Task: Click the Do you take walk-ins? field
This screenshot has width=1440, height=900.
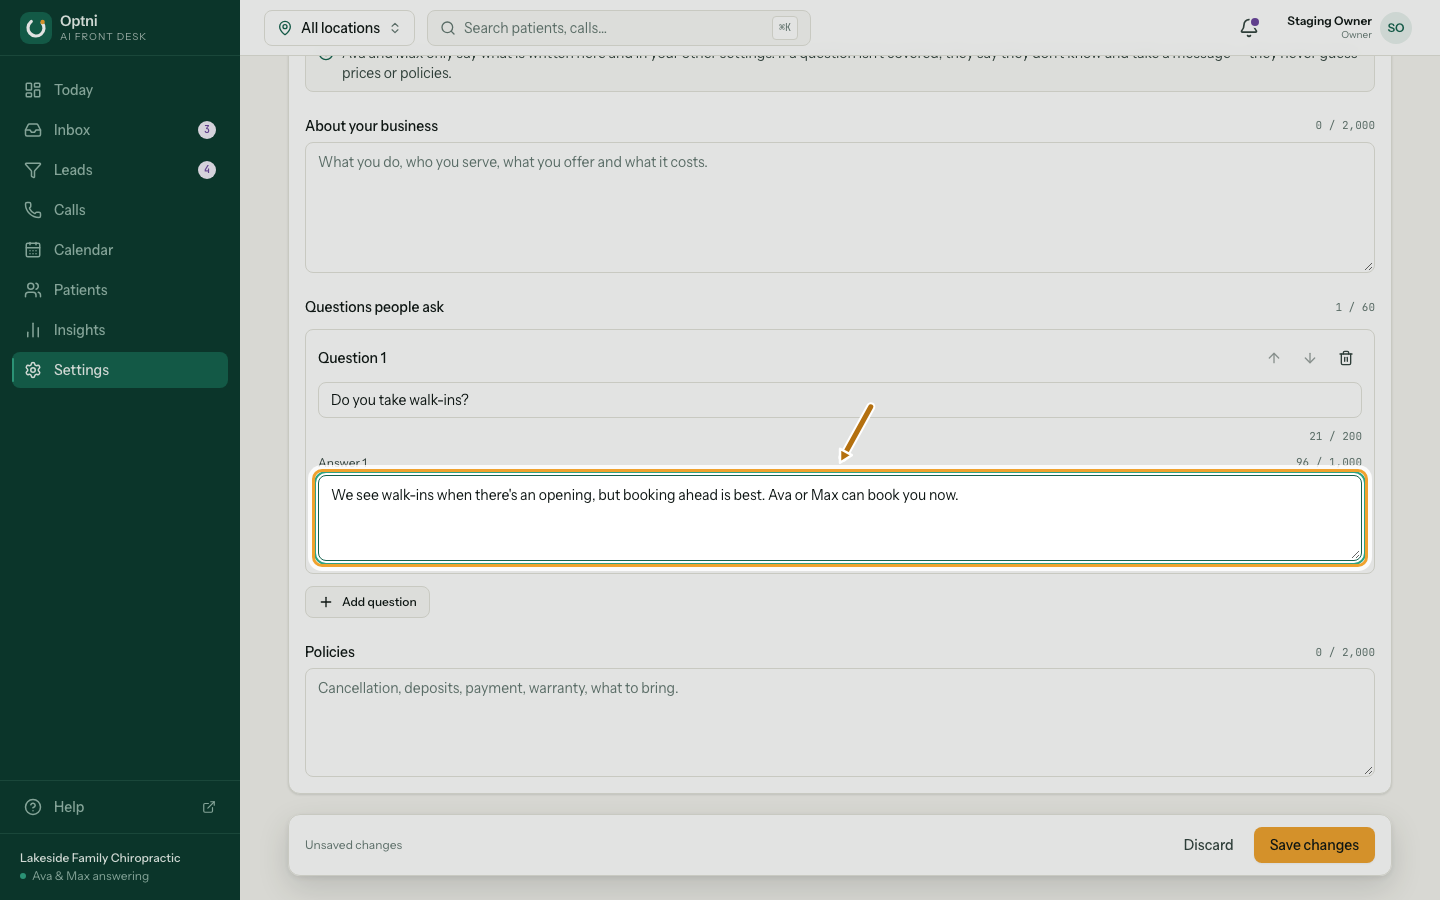Action: [840, 400]
